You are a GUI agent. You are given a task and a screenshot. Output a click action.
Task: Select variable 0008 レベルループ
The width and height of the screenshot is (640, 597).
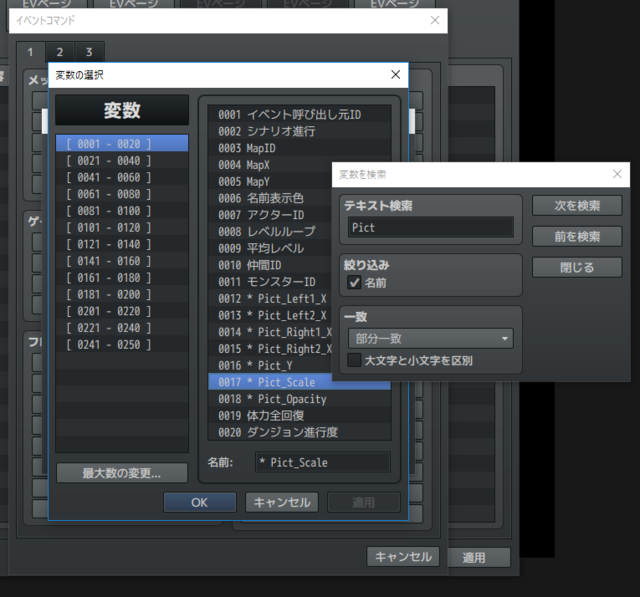click(270, 231)
